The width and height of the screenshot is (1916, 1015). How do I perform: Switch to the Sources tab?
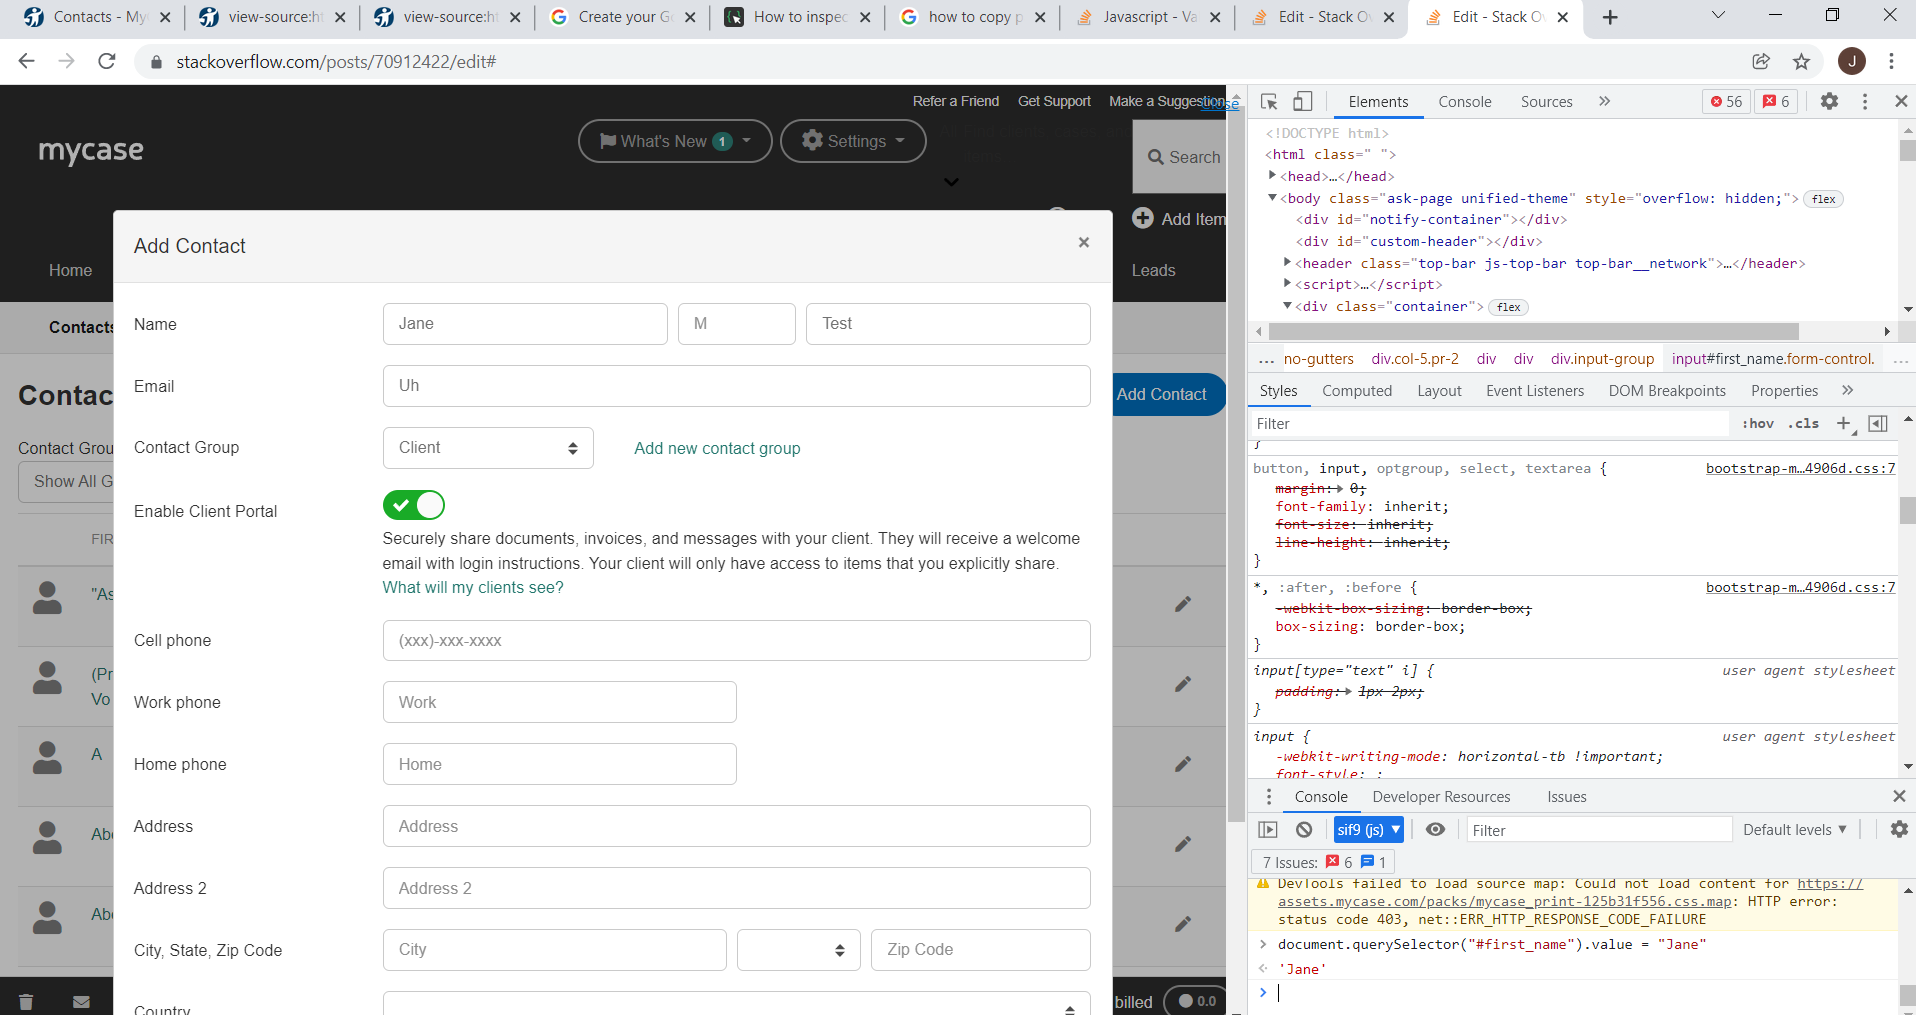point(1546,101)
